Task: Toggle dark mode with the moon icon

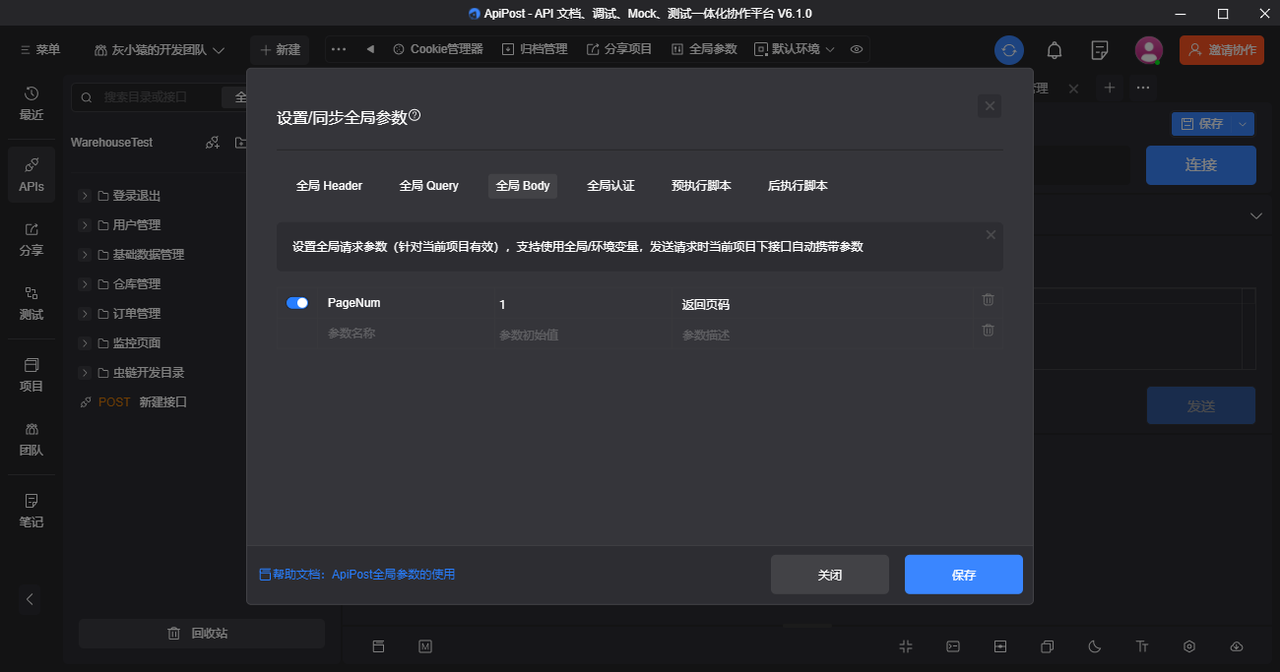Action: pyautogui.click(x=1094, y=647)
